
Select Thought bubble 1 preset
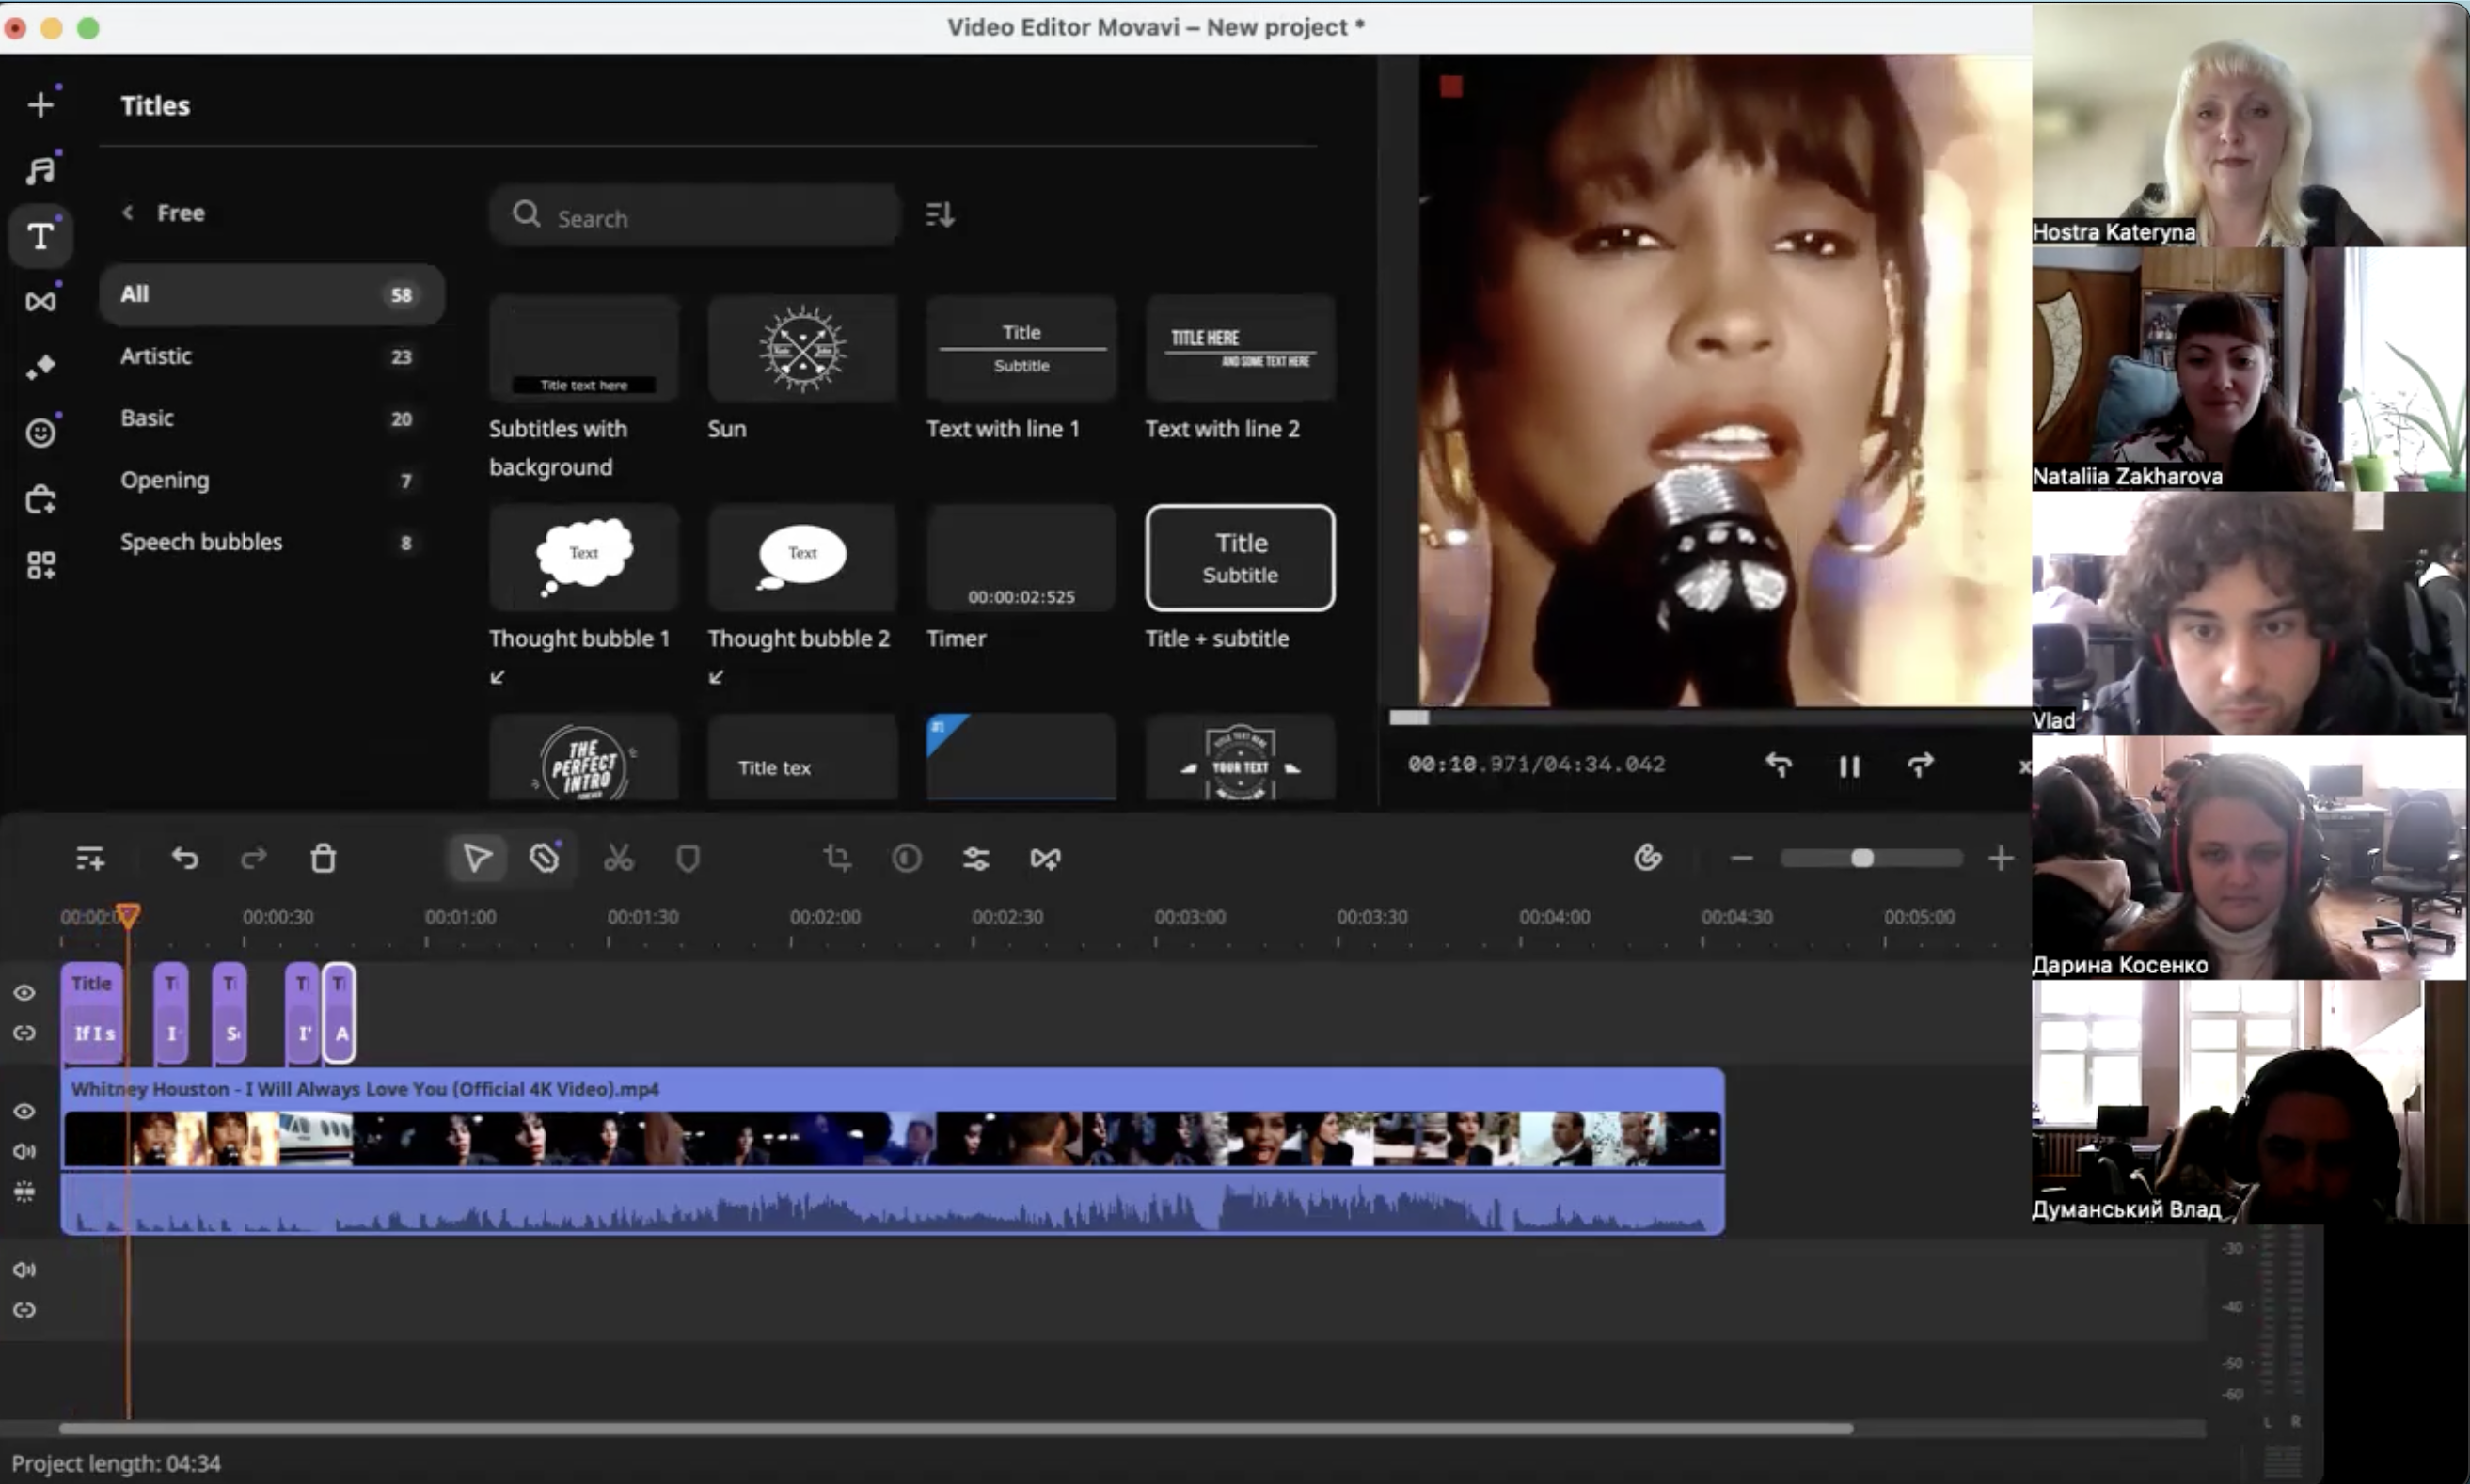click(584, 557)
